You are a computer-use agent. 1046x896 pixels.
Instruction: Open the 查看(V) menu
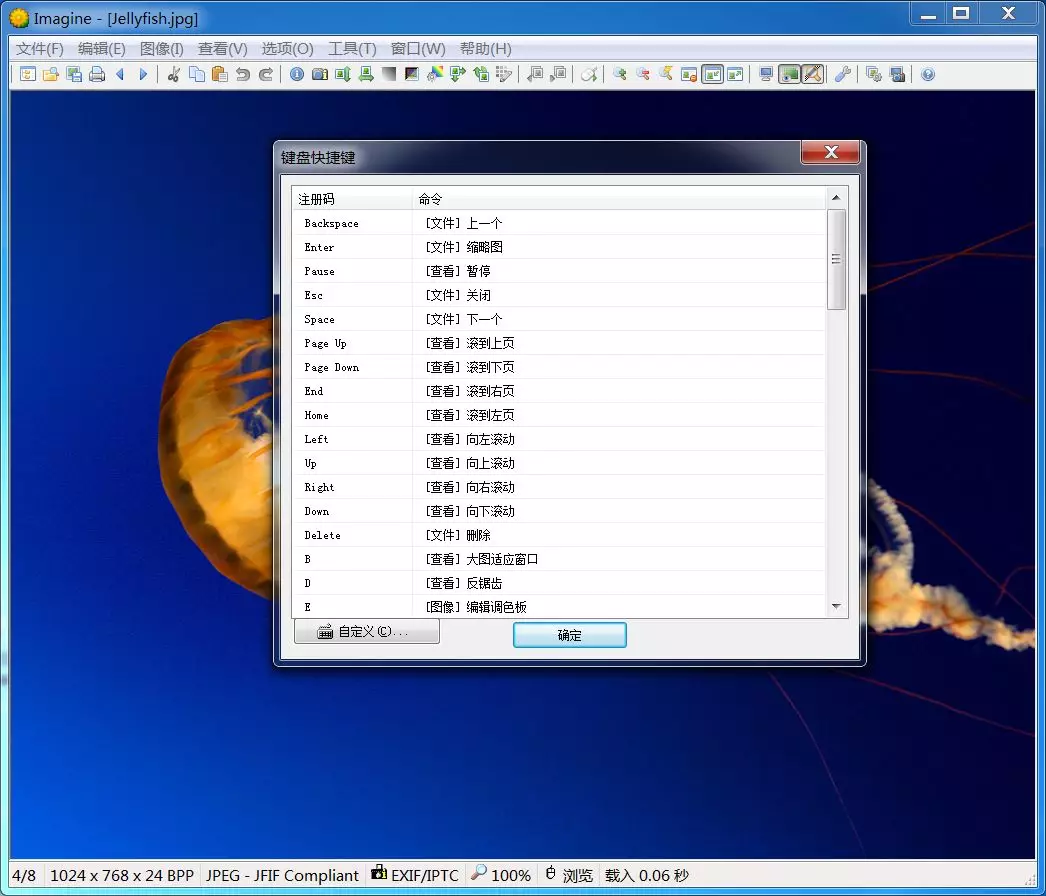(x=223, y=49)
